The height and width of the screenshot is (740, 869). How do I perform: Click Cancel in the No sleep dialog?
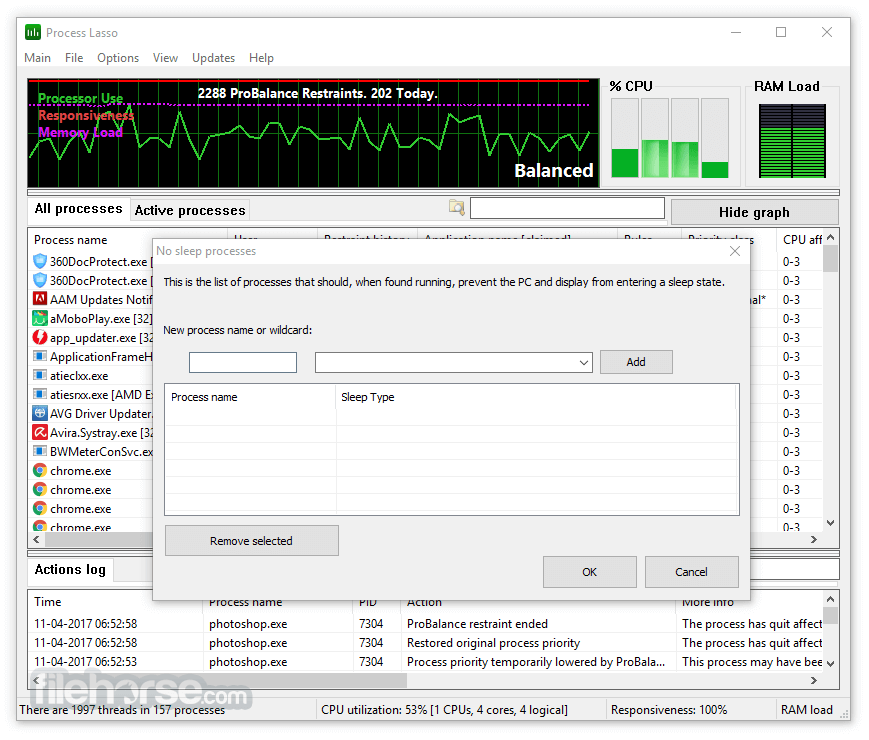click(x=691, y=572)
